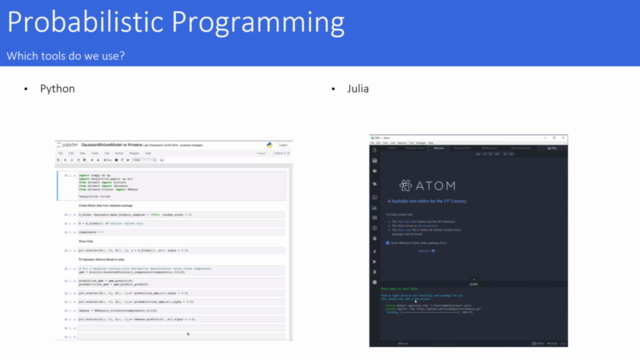Click the GitHub item in Atom's status bar
Image resolution: width=640 pixels, height=360 pixels.
[538, 344]
